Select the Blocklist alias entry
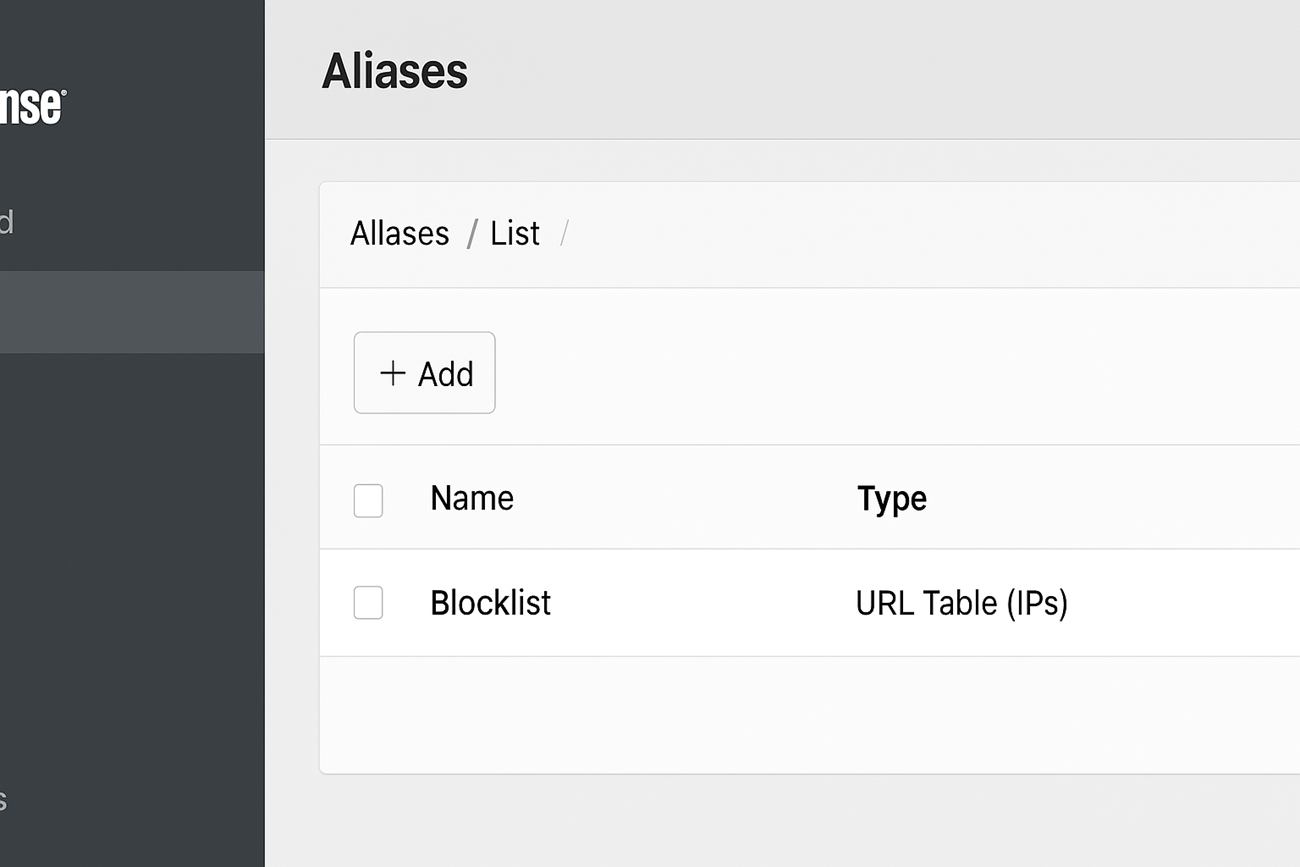 (x=490, y=603)
